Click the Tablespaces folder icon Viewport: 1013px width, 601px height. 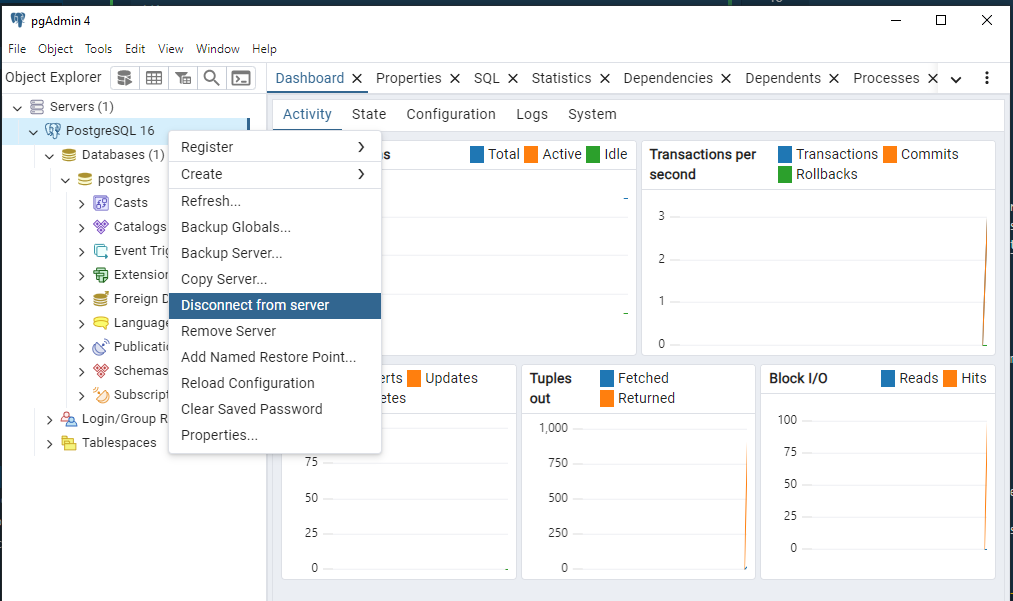pos(68,443)
